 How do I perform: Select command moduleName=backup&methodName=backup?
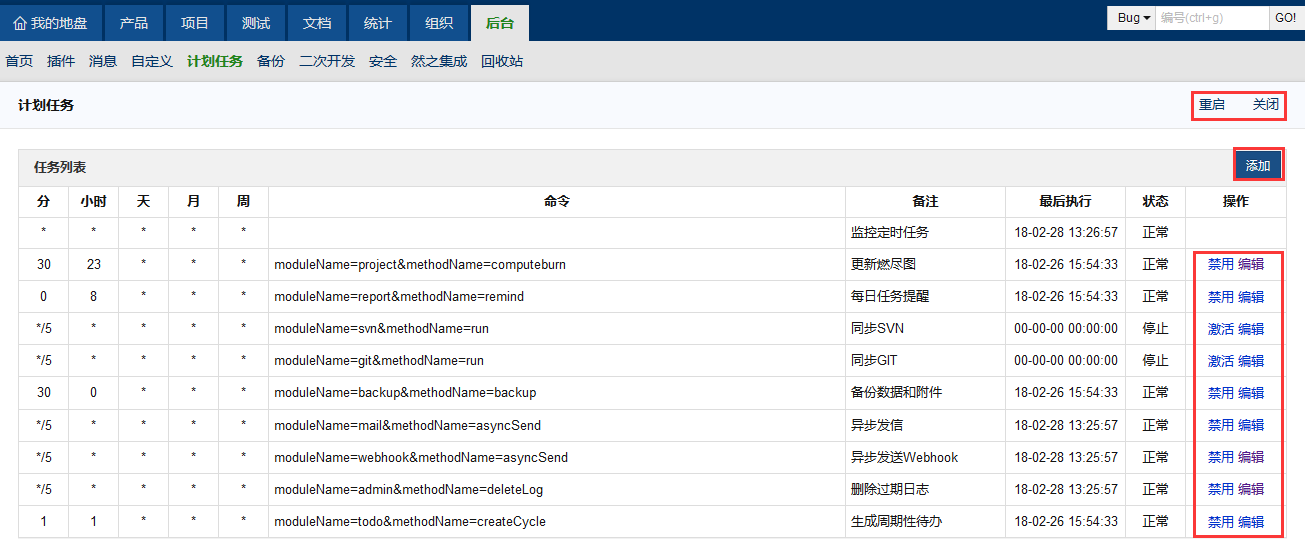405,393
